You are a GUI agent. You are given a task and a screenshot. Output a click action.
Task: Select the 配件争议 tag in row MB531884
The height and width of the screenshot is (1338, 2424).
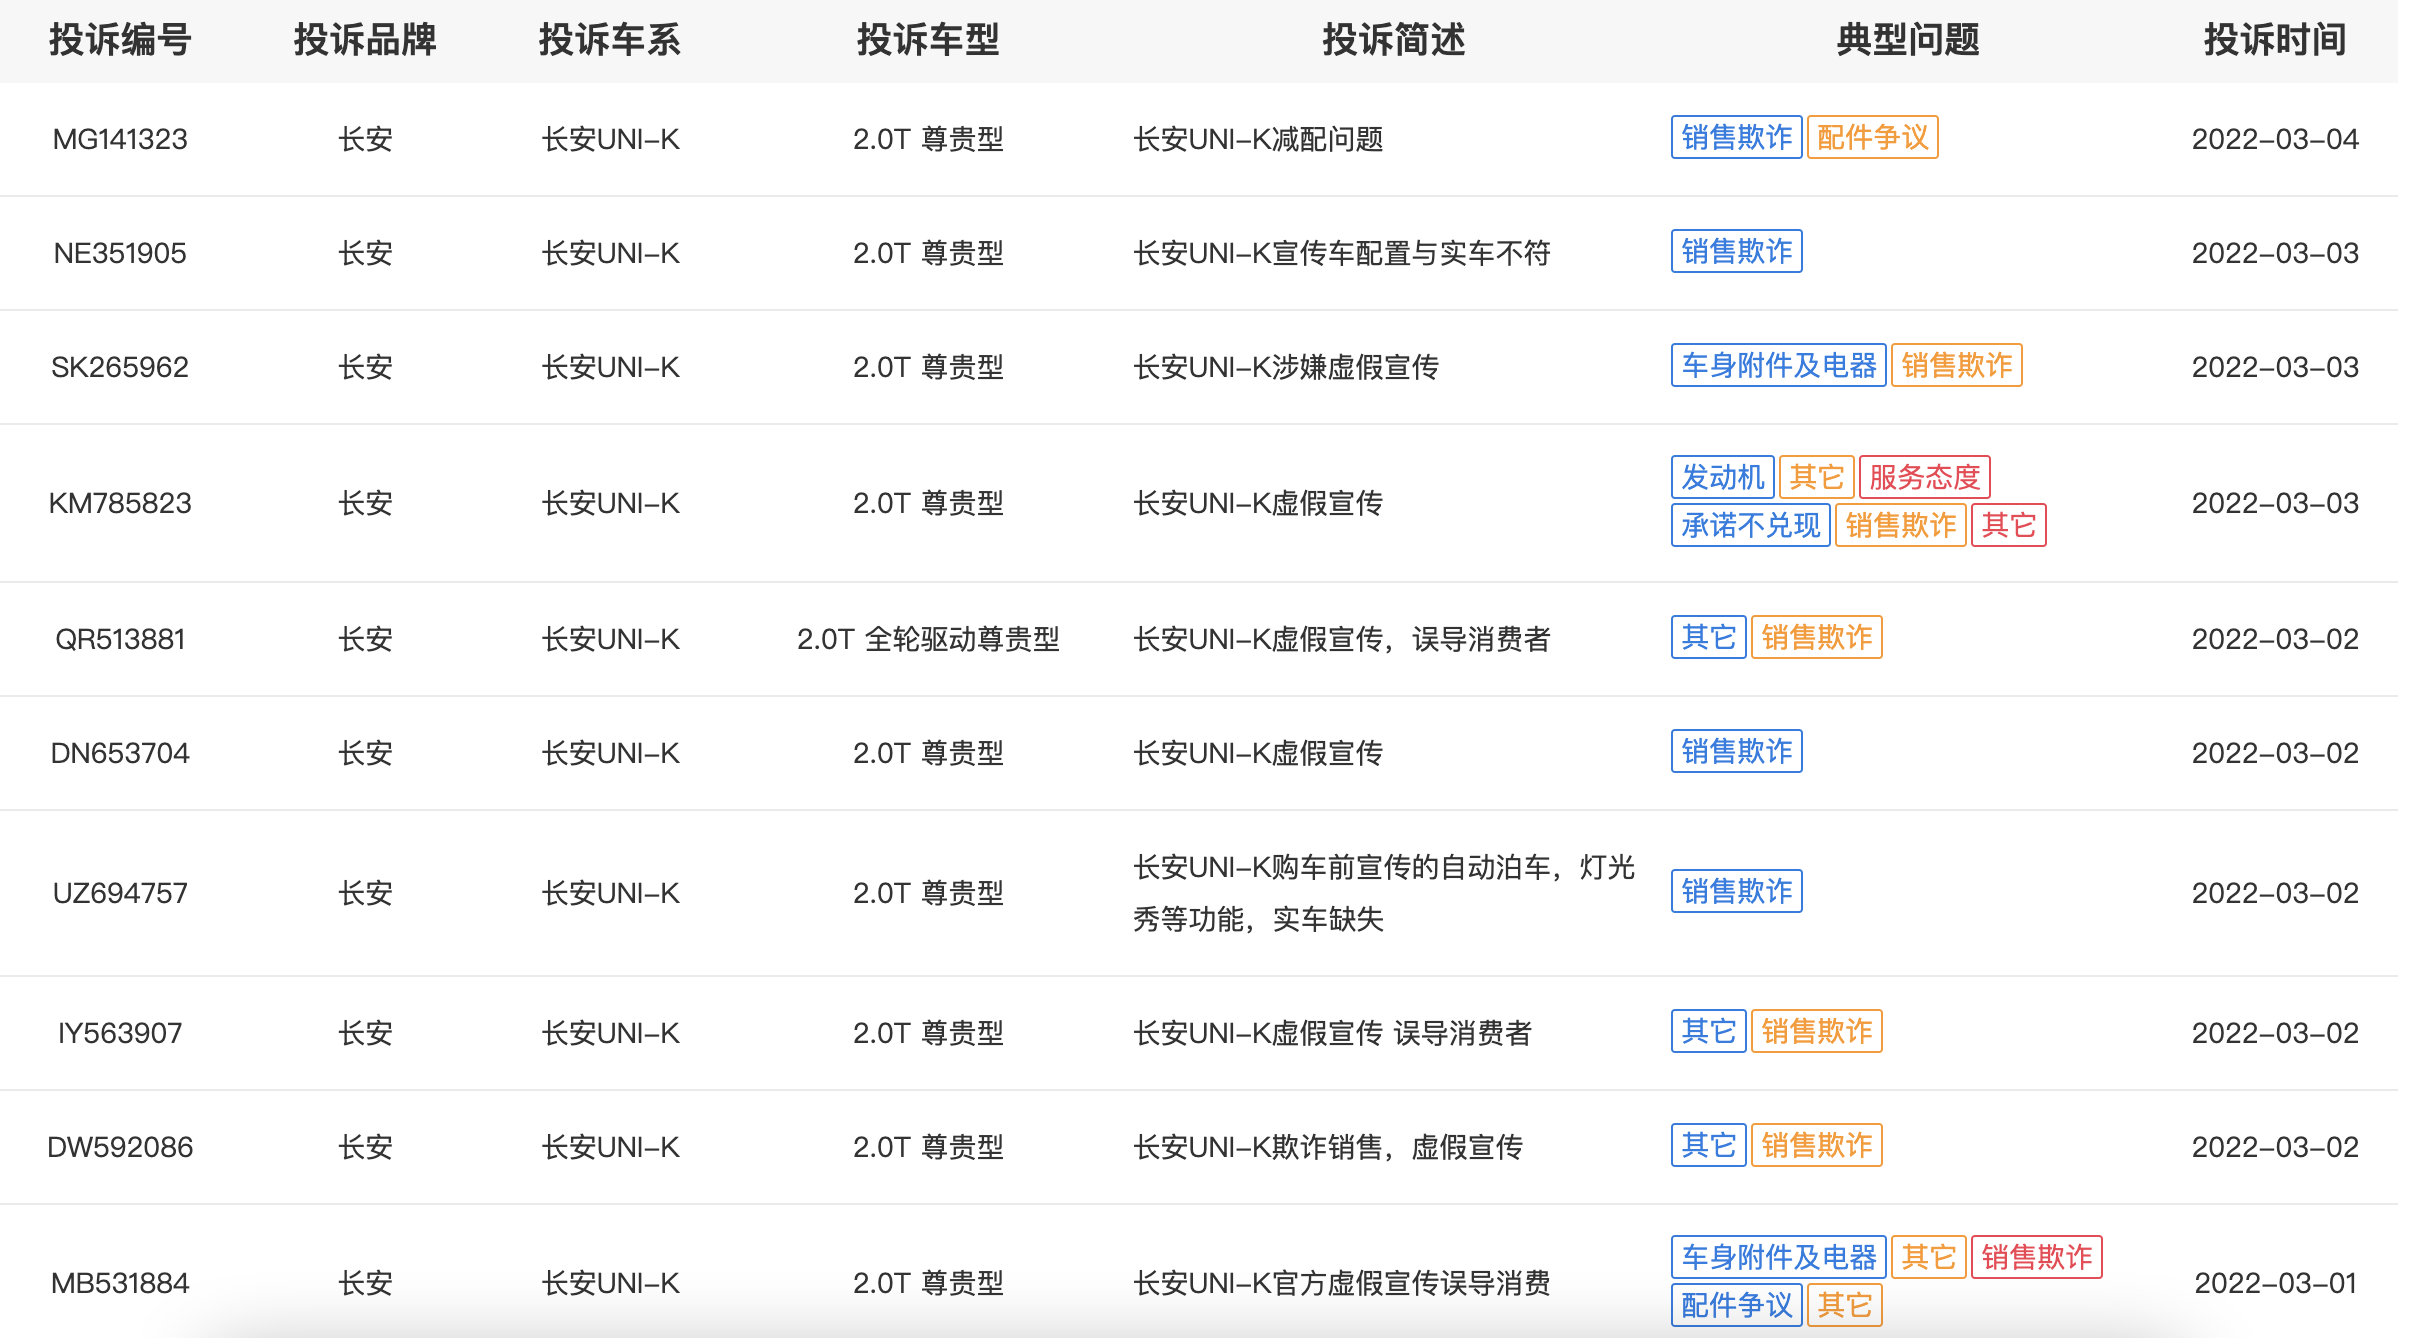coord(1737,1305)
